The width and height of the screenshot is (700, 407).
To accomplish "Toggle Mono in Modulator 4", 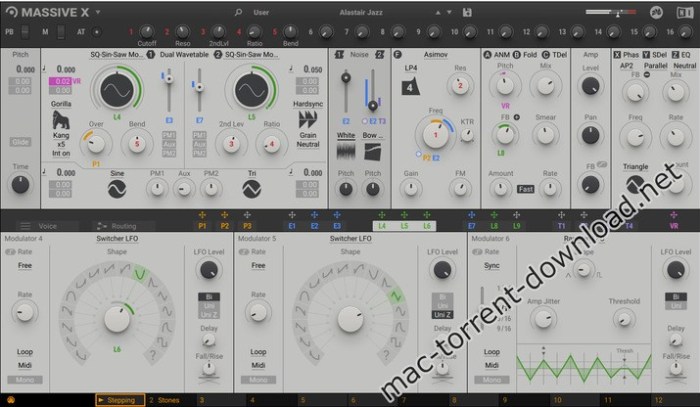I will [25, 380].
